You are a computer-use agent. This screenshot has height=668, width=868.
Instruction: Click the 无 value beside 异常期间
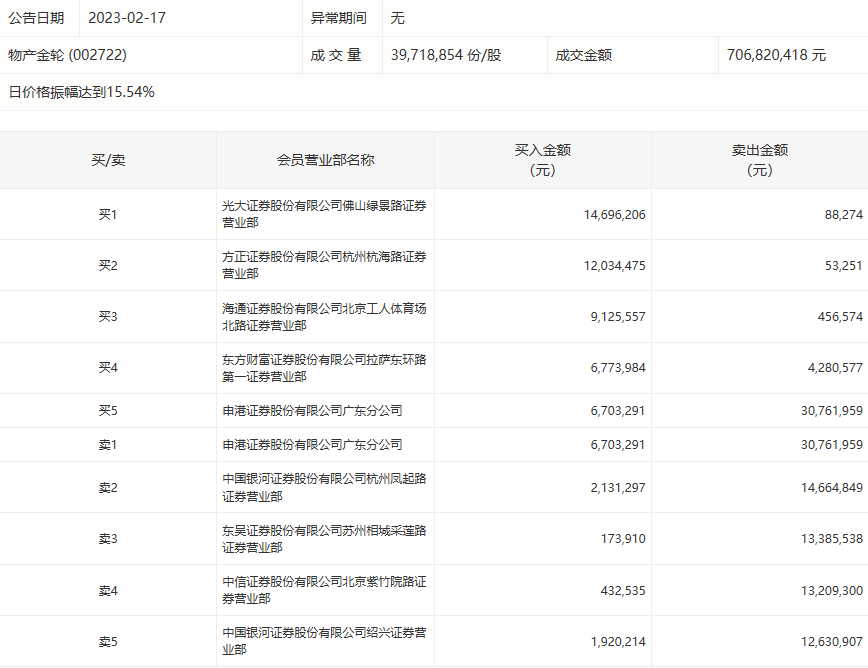(397, 18)
